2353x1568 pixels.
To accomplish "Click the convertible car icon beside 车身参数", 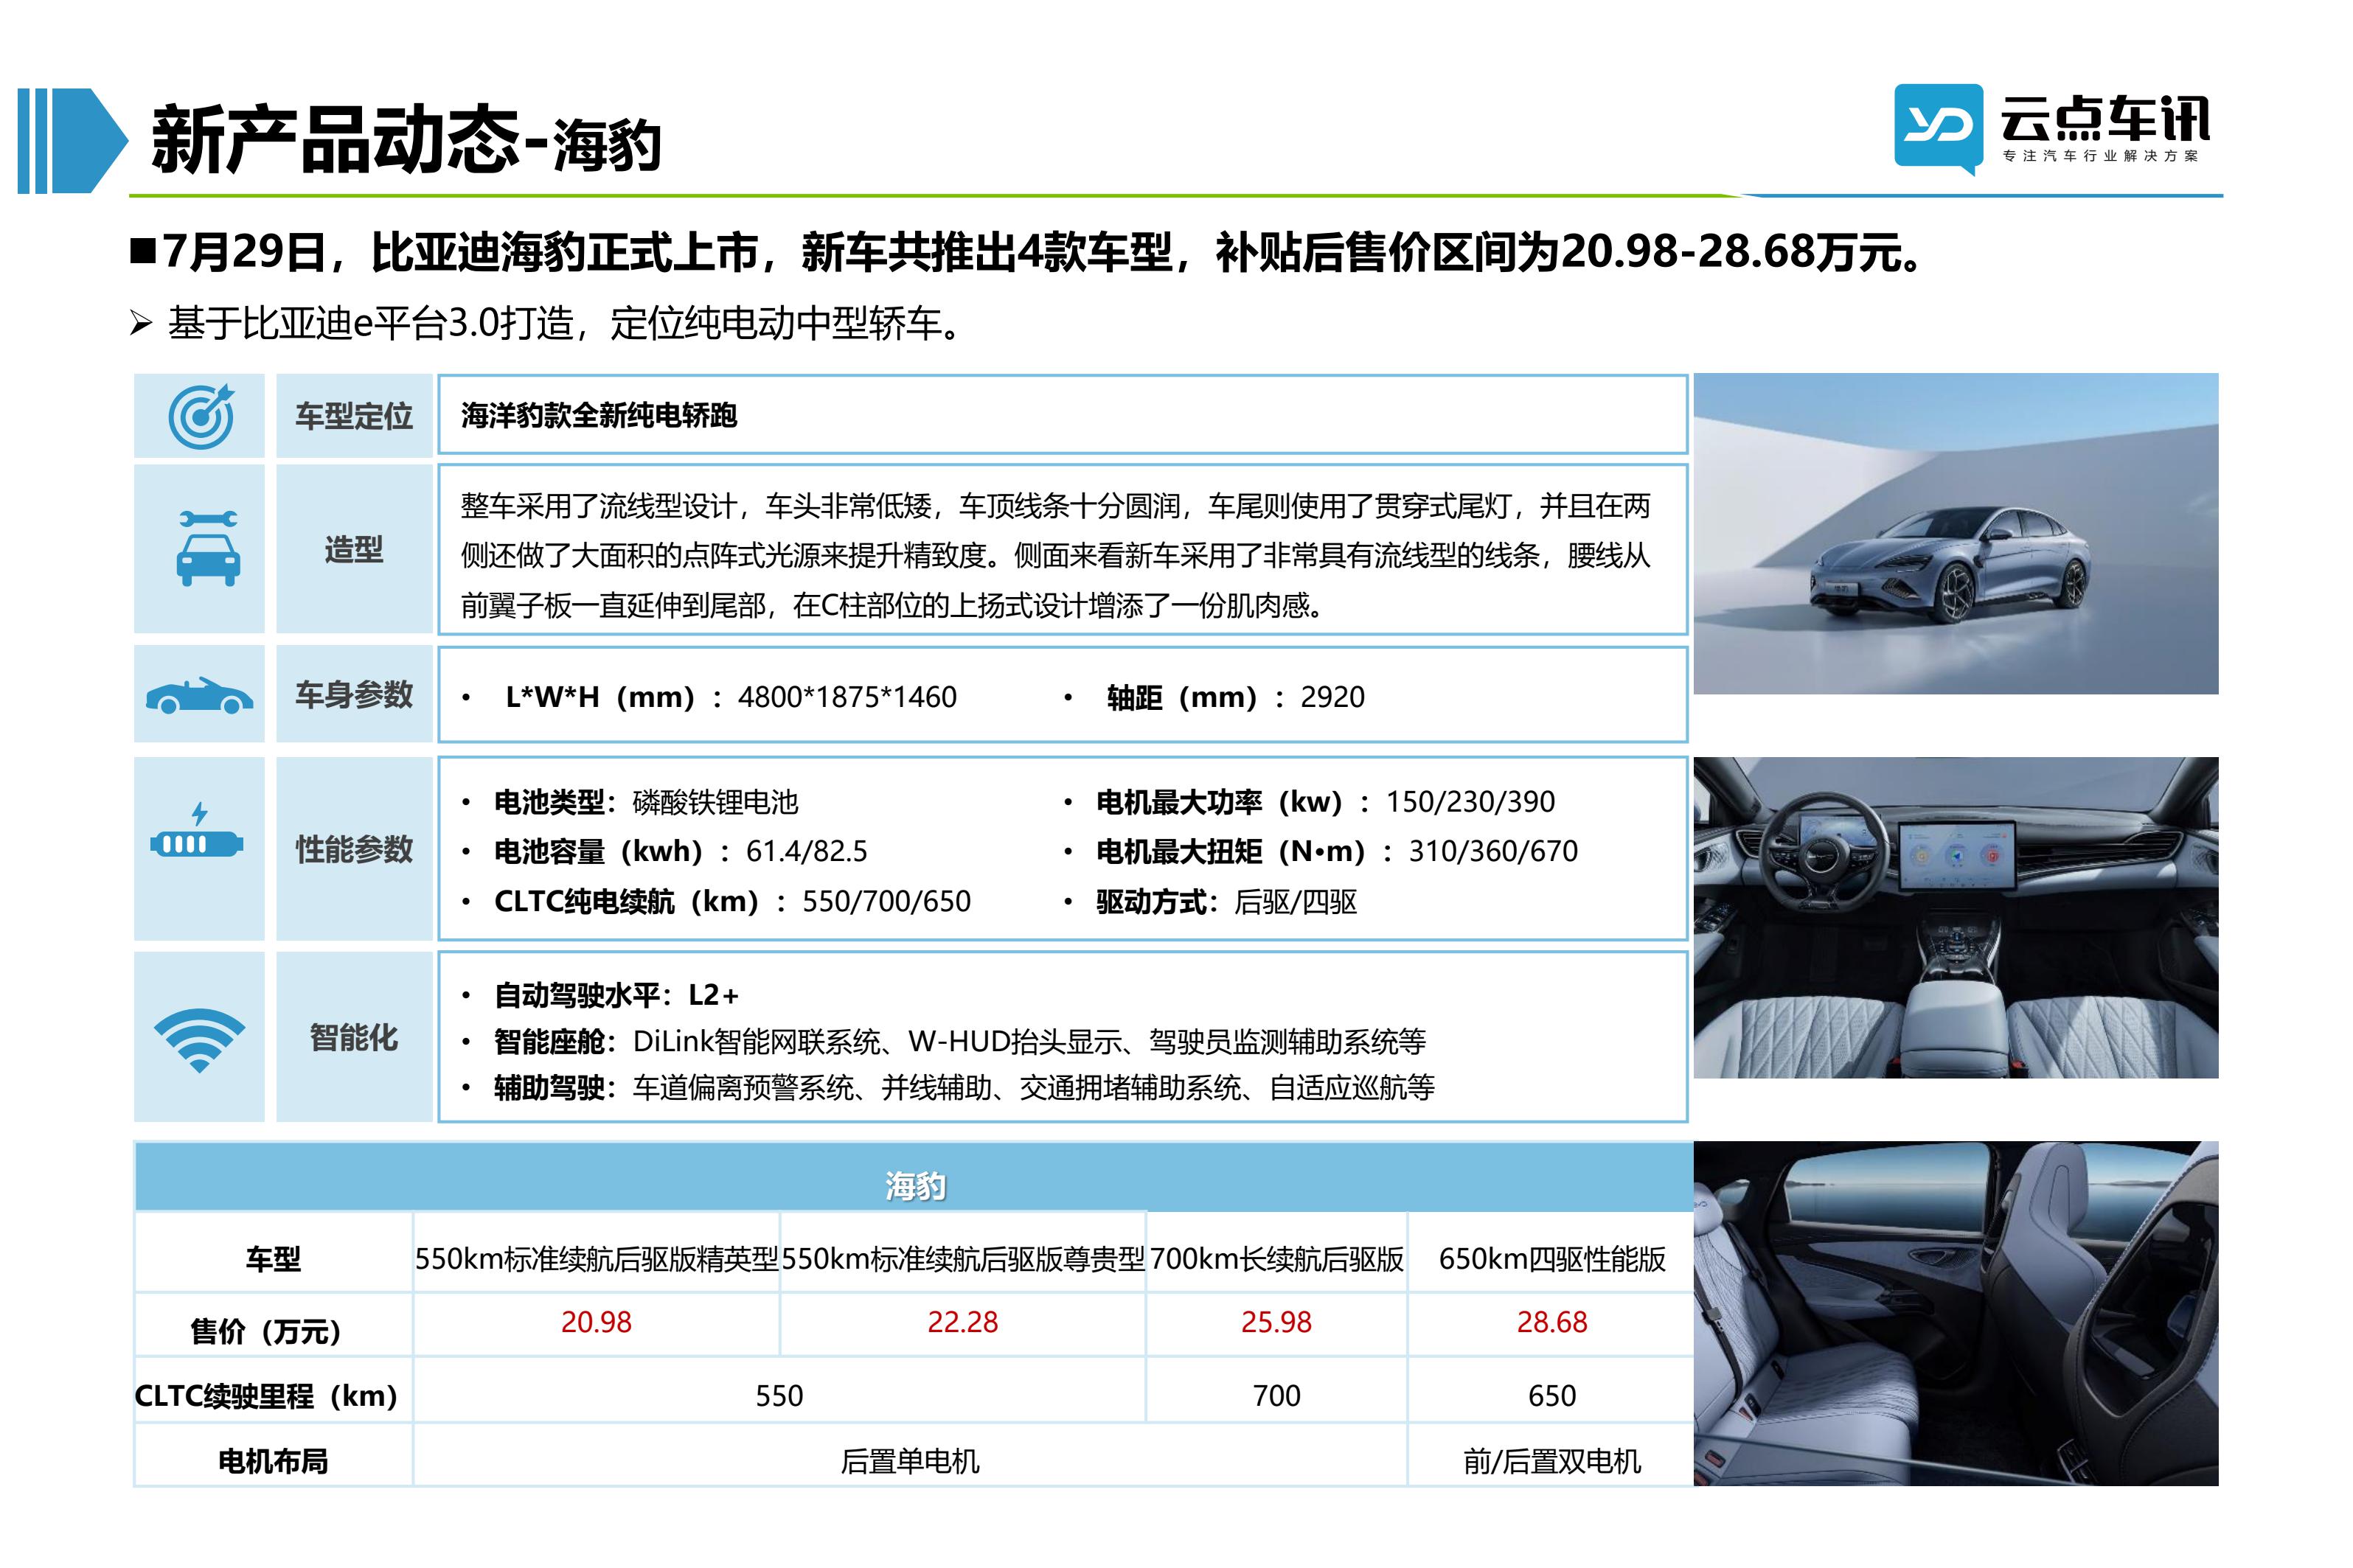I will coord(199,695).
